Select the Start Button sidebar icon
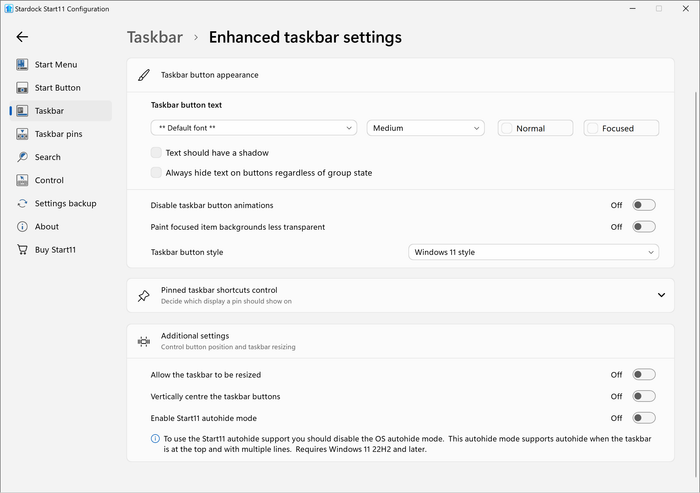This screenshot has width=700, height=493. pyautogui.click(x=22, y=88)
